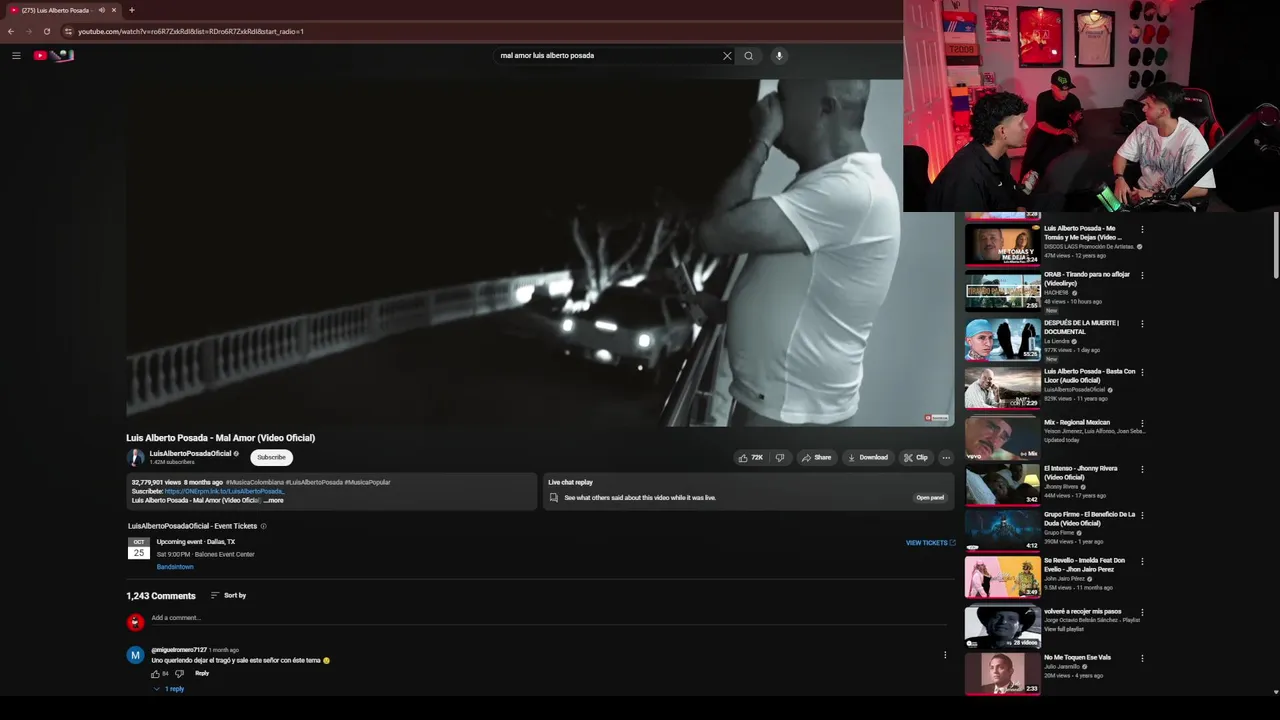Open options for 'DESPUÉS DE LA MUERTE' video
1280x720 pixels.
(1142, 324)
